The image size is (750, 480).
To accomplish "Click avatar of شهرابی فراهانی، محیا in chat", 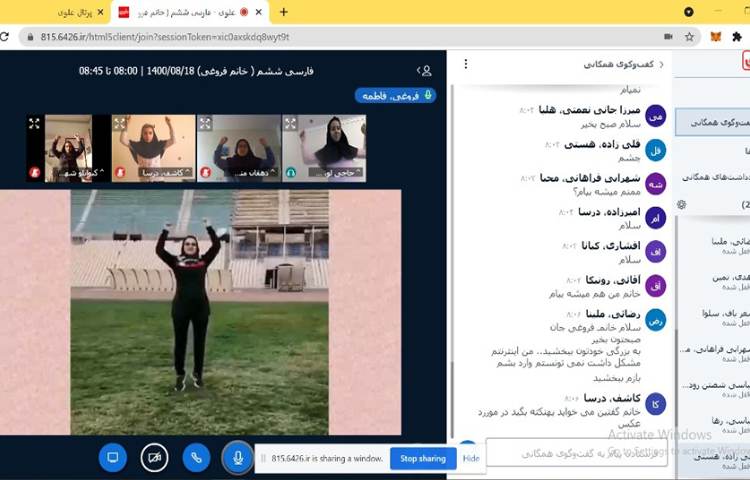I will pyautogui.click(x=655, y=184).
